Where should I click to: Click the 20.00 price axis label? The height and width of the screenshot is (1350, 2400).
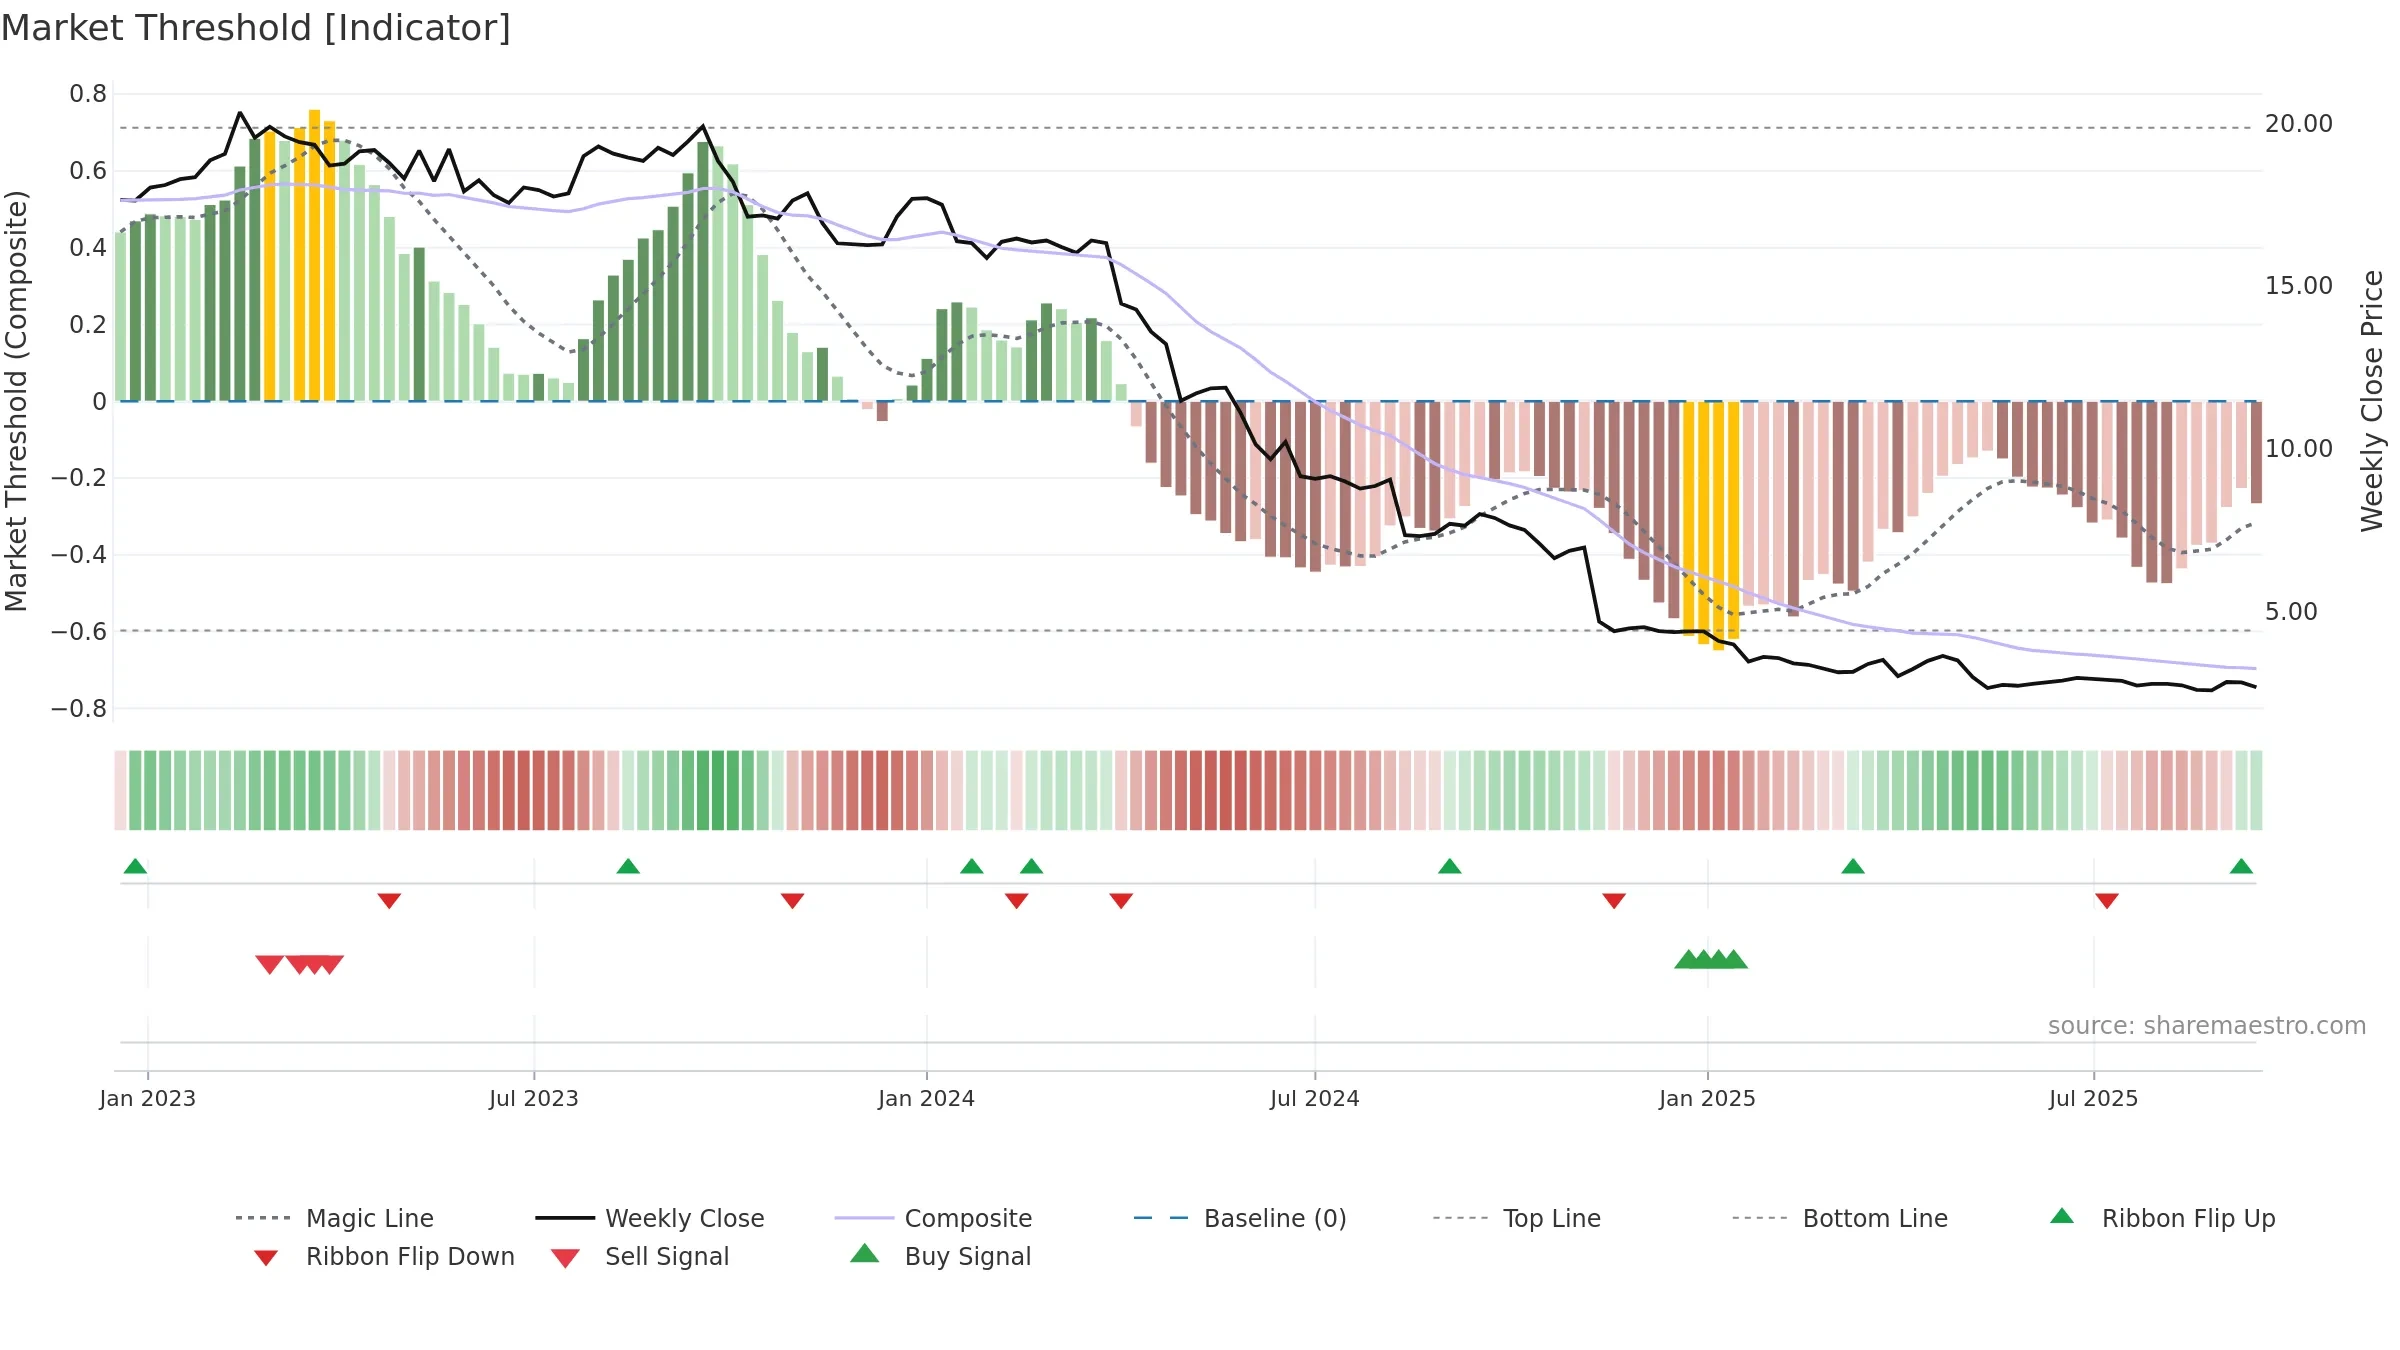pos(2298,124)
